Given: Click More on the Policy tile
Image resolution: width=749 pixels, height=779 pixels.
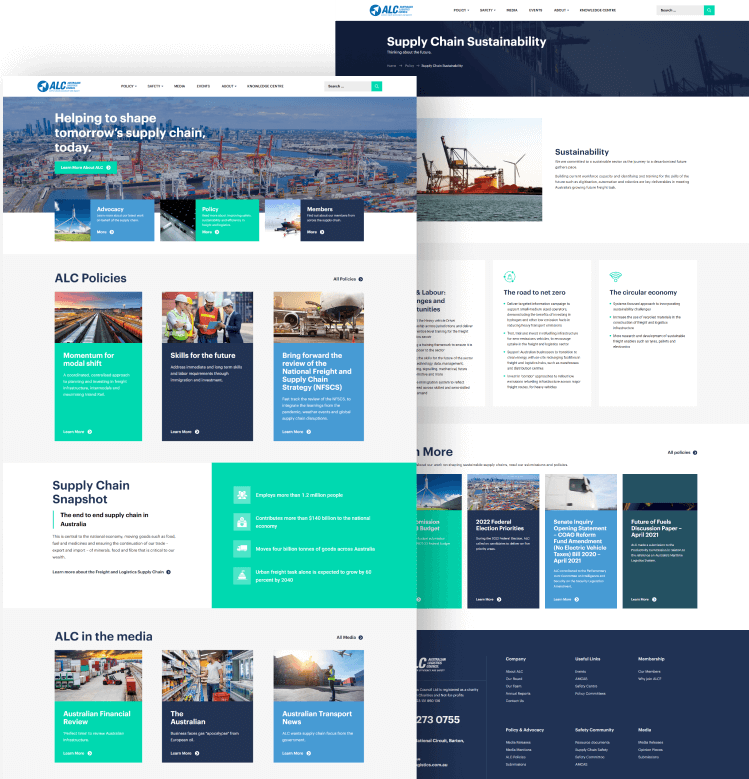Looking at the screenshot, I should (x=211, y=232).
